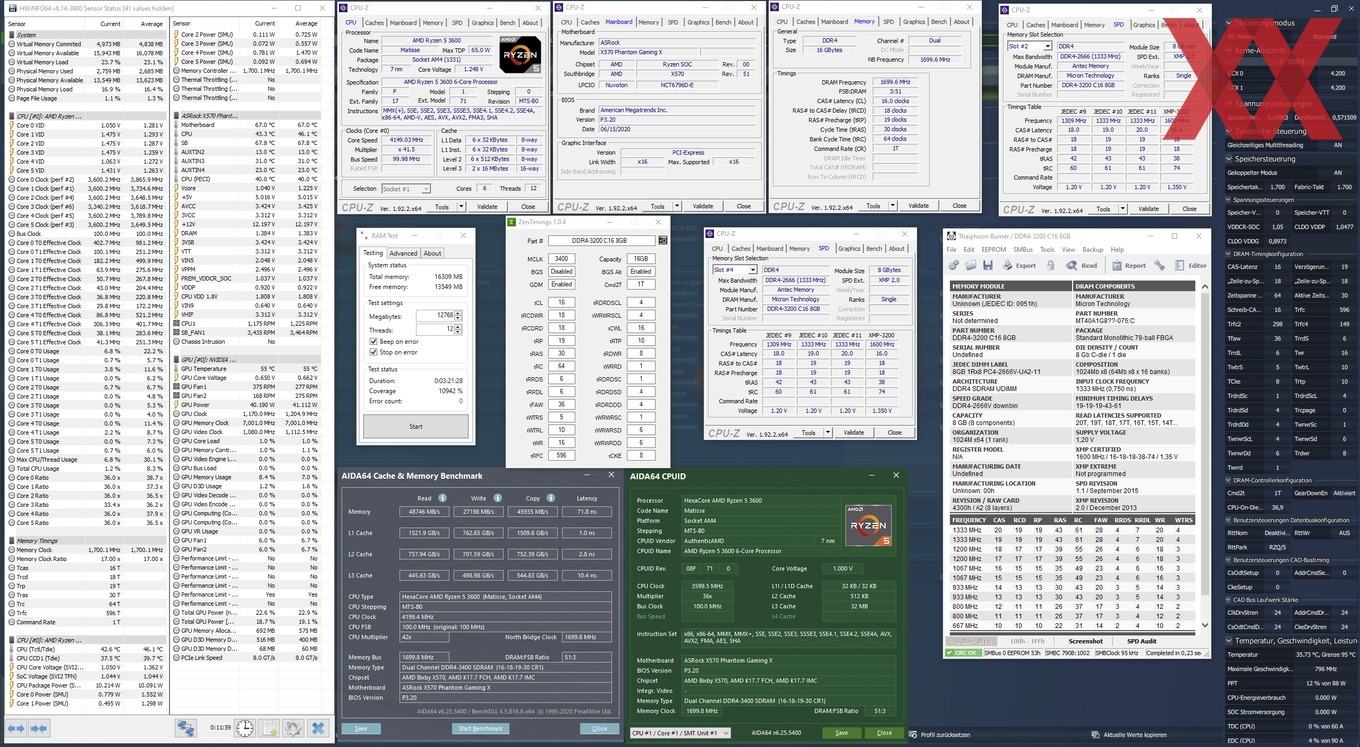1360x747 pixels.
Task: Click Report in Thaiphoon Burner toolbar
Action: pyautogui.click(x=1127, y=265)
